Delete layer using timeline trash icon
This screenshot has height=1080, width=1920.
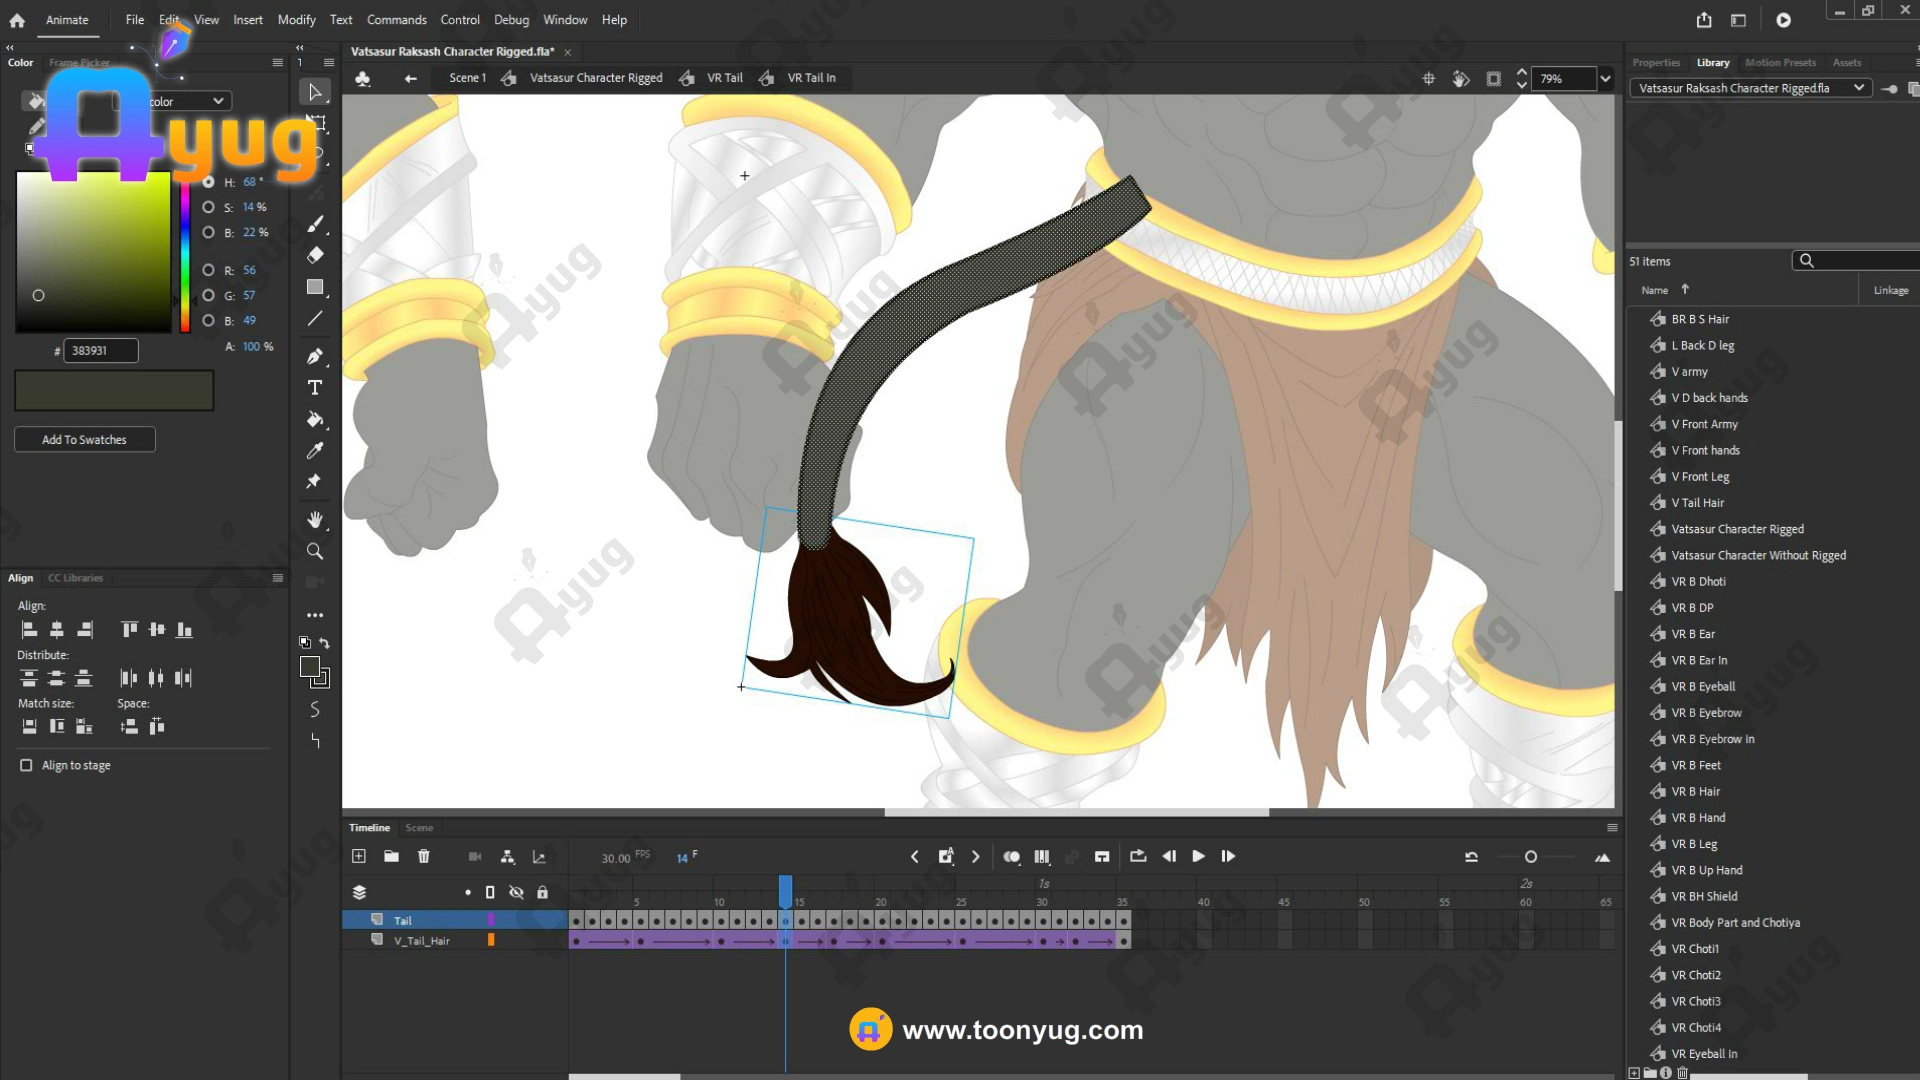point(424,857)
